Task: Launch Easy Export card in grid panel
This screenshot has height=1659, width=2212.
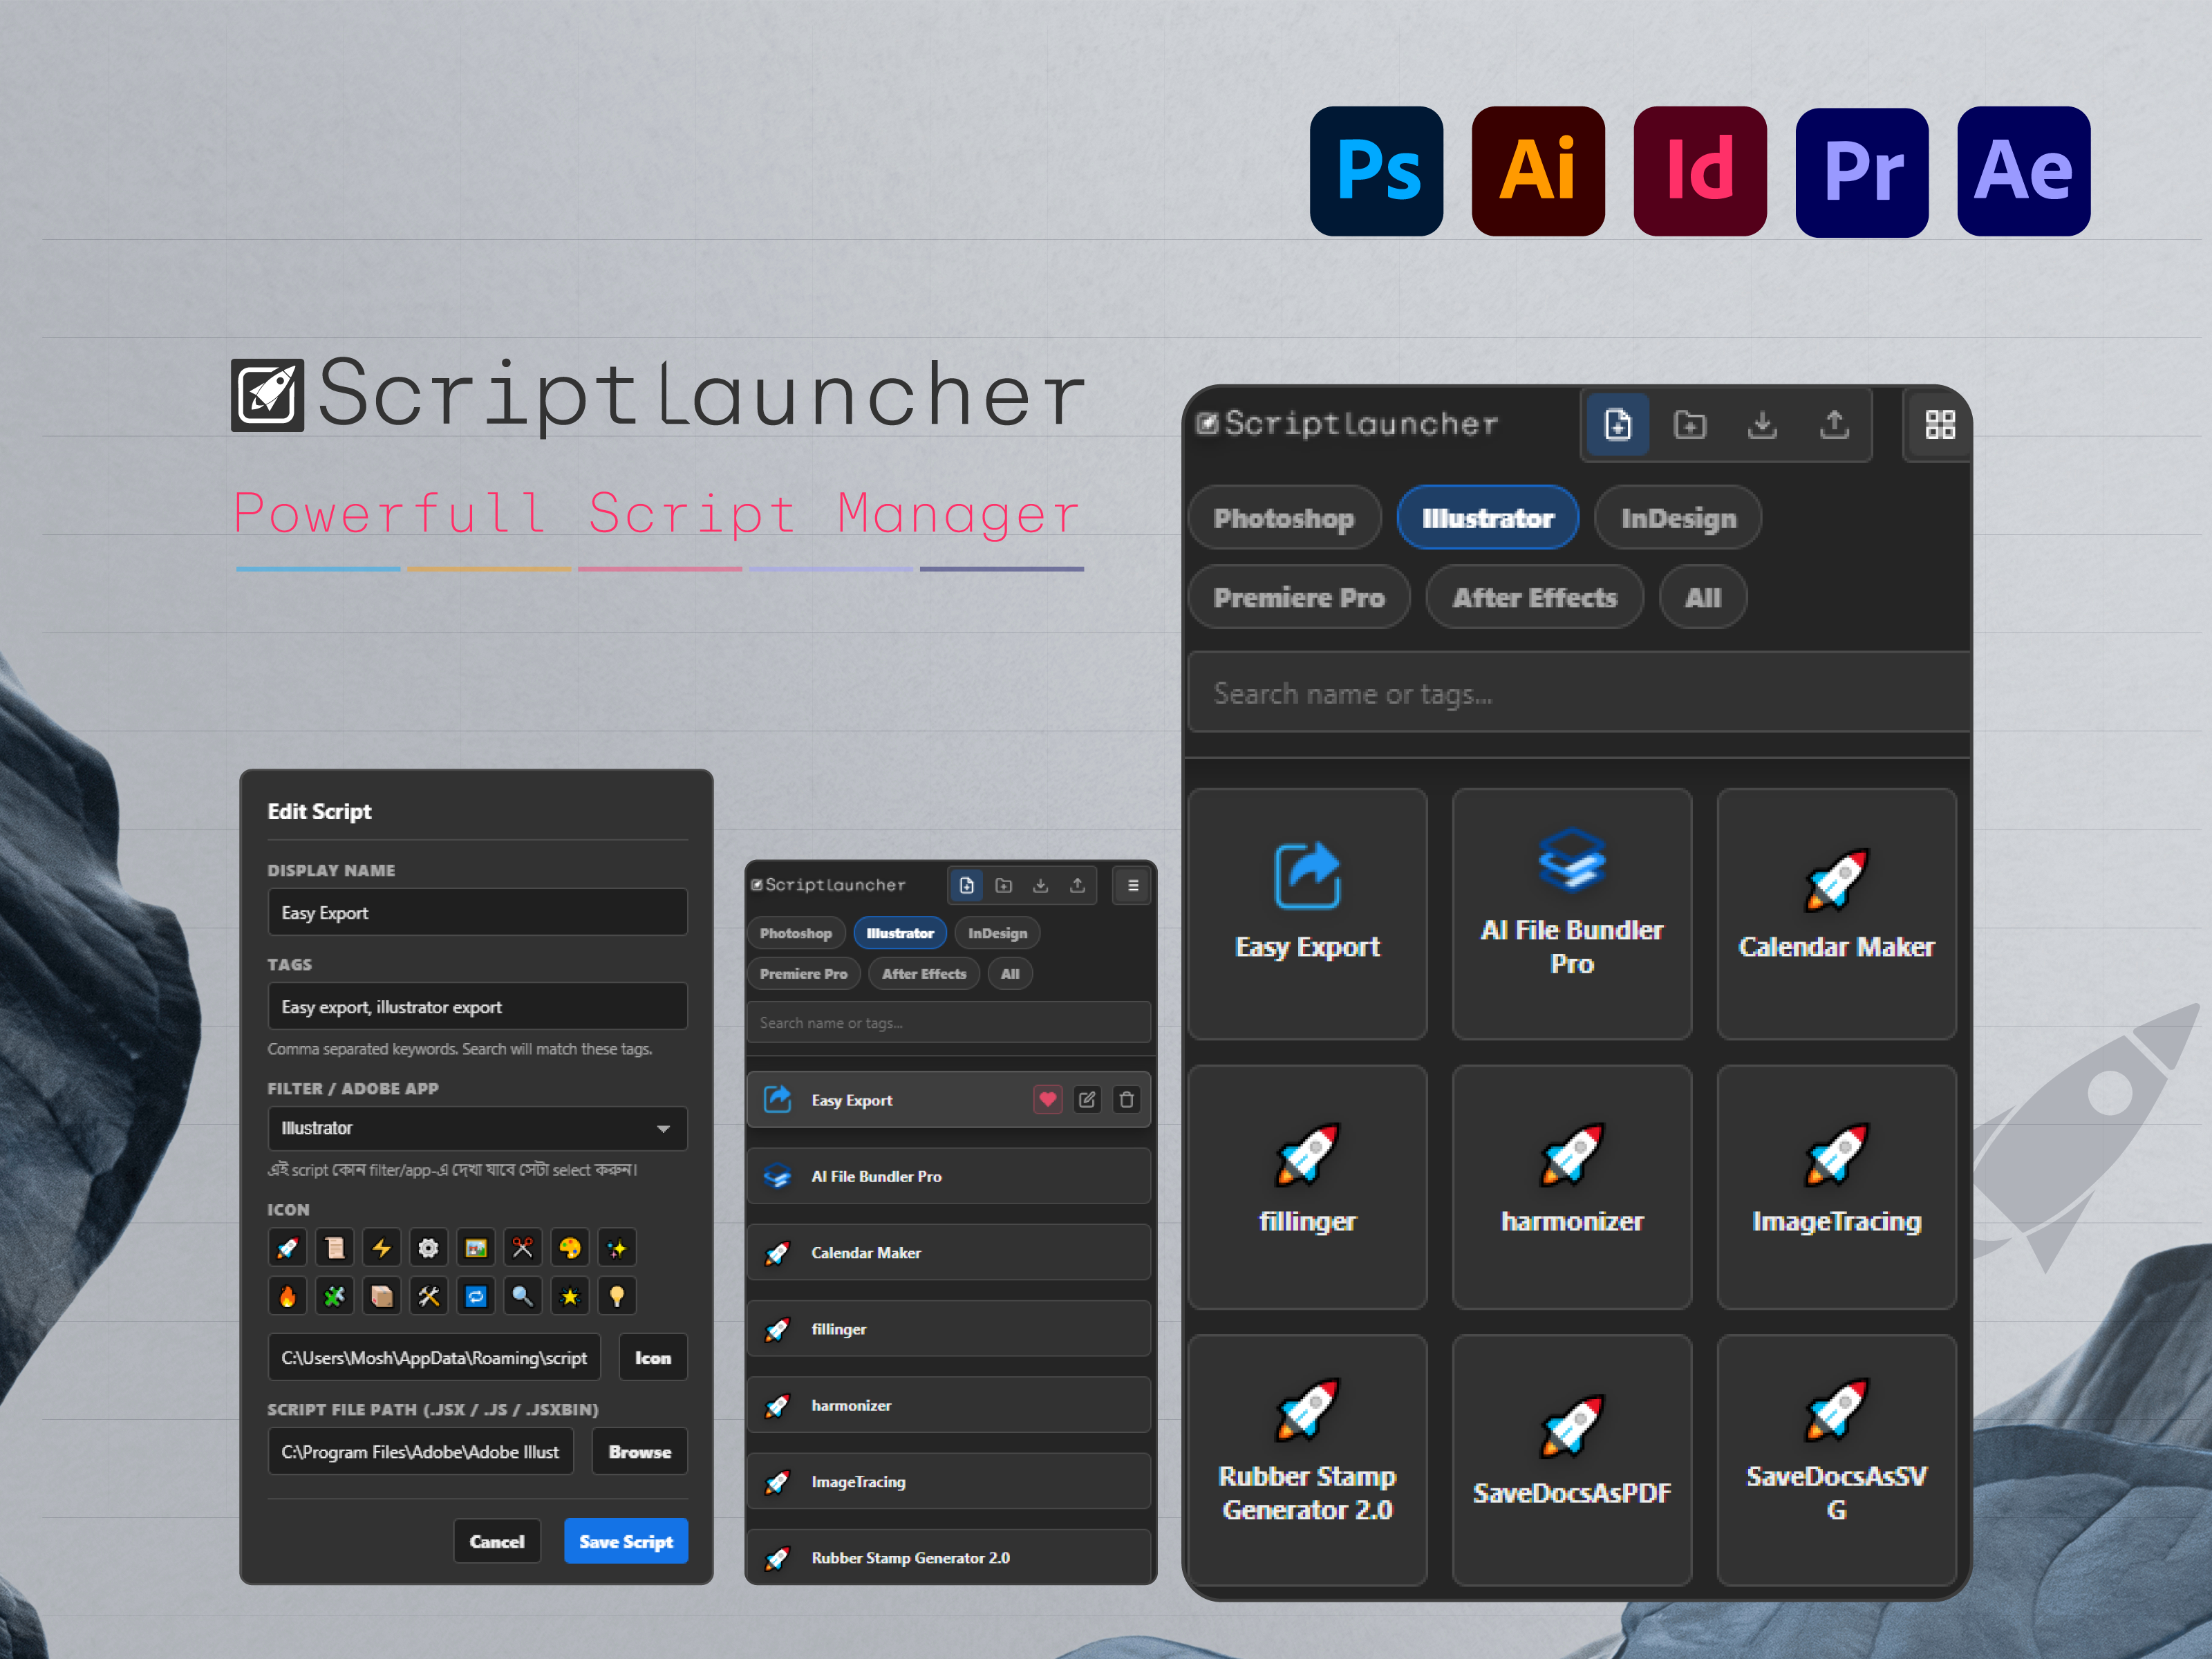Action: pos(1307,914)
